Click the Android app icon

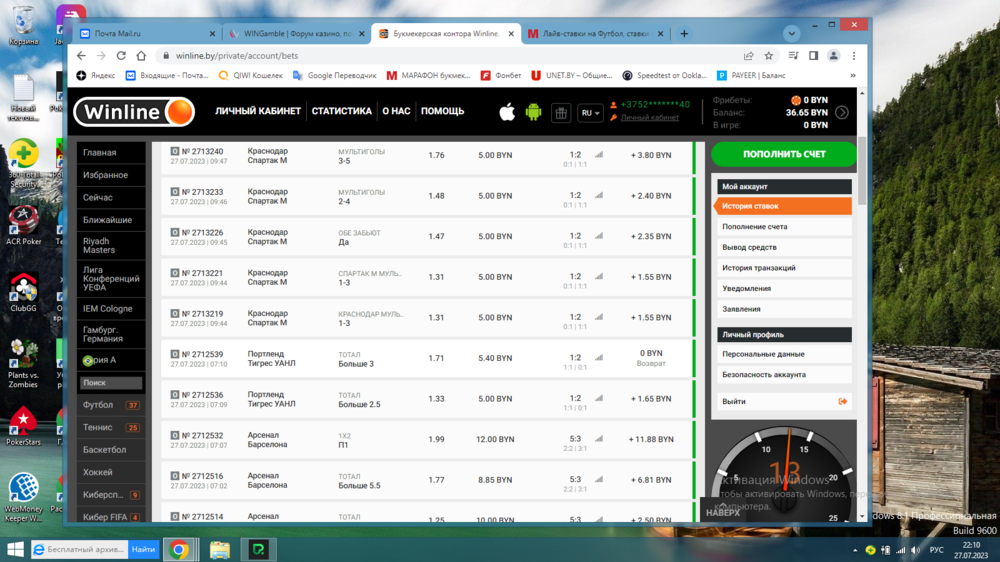(x=533, y=112)
